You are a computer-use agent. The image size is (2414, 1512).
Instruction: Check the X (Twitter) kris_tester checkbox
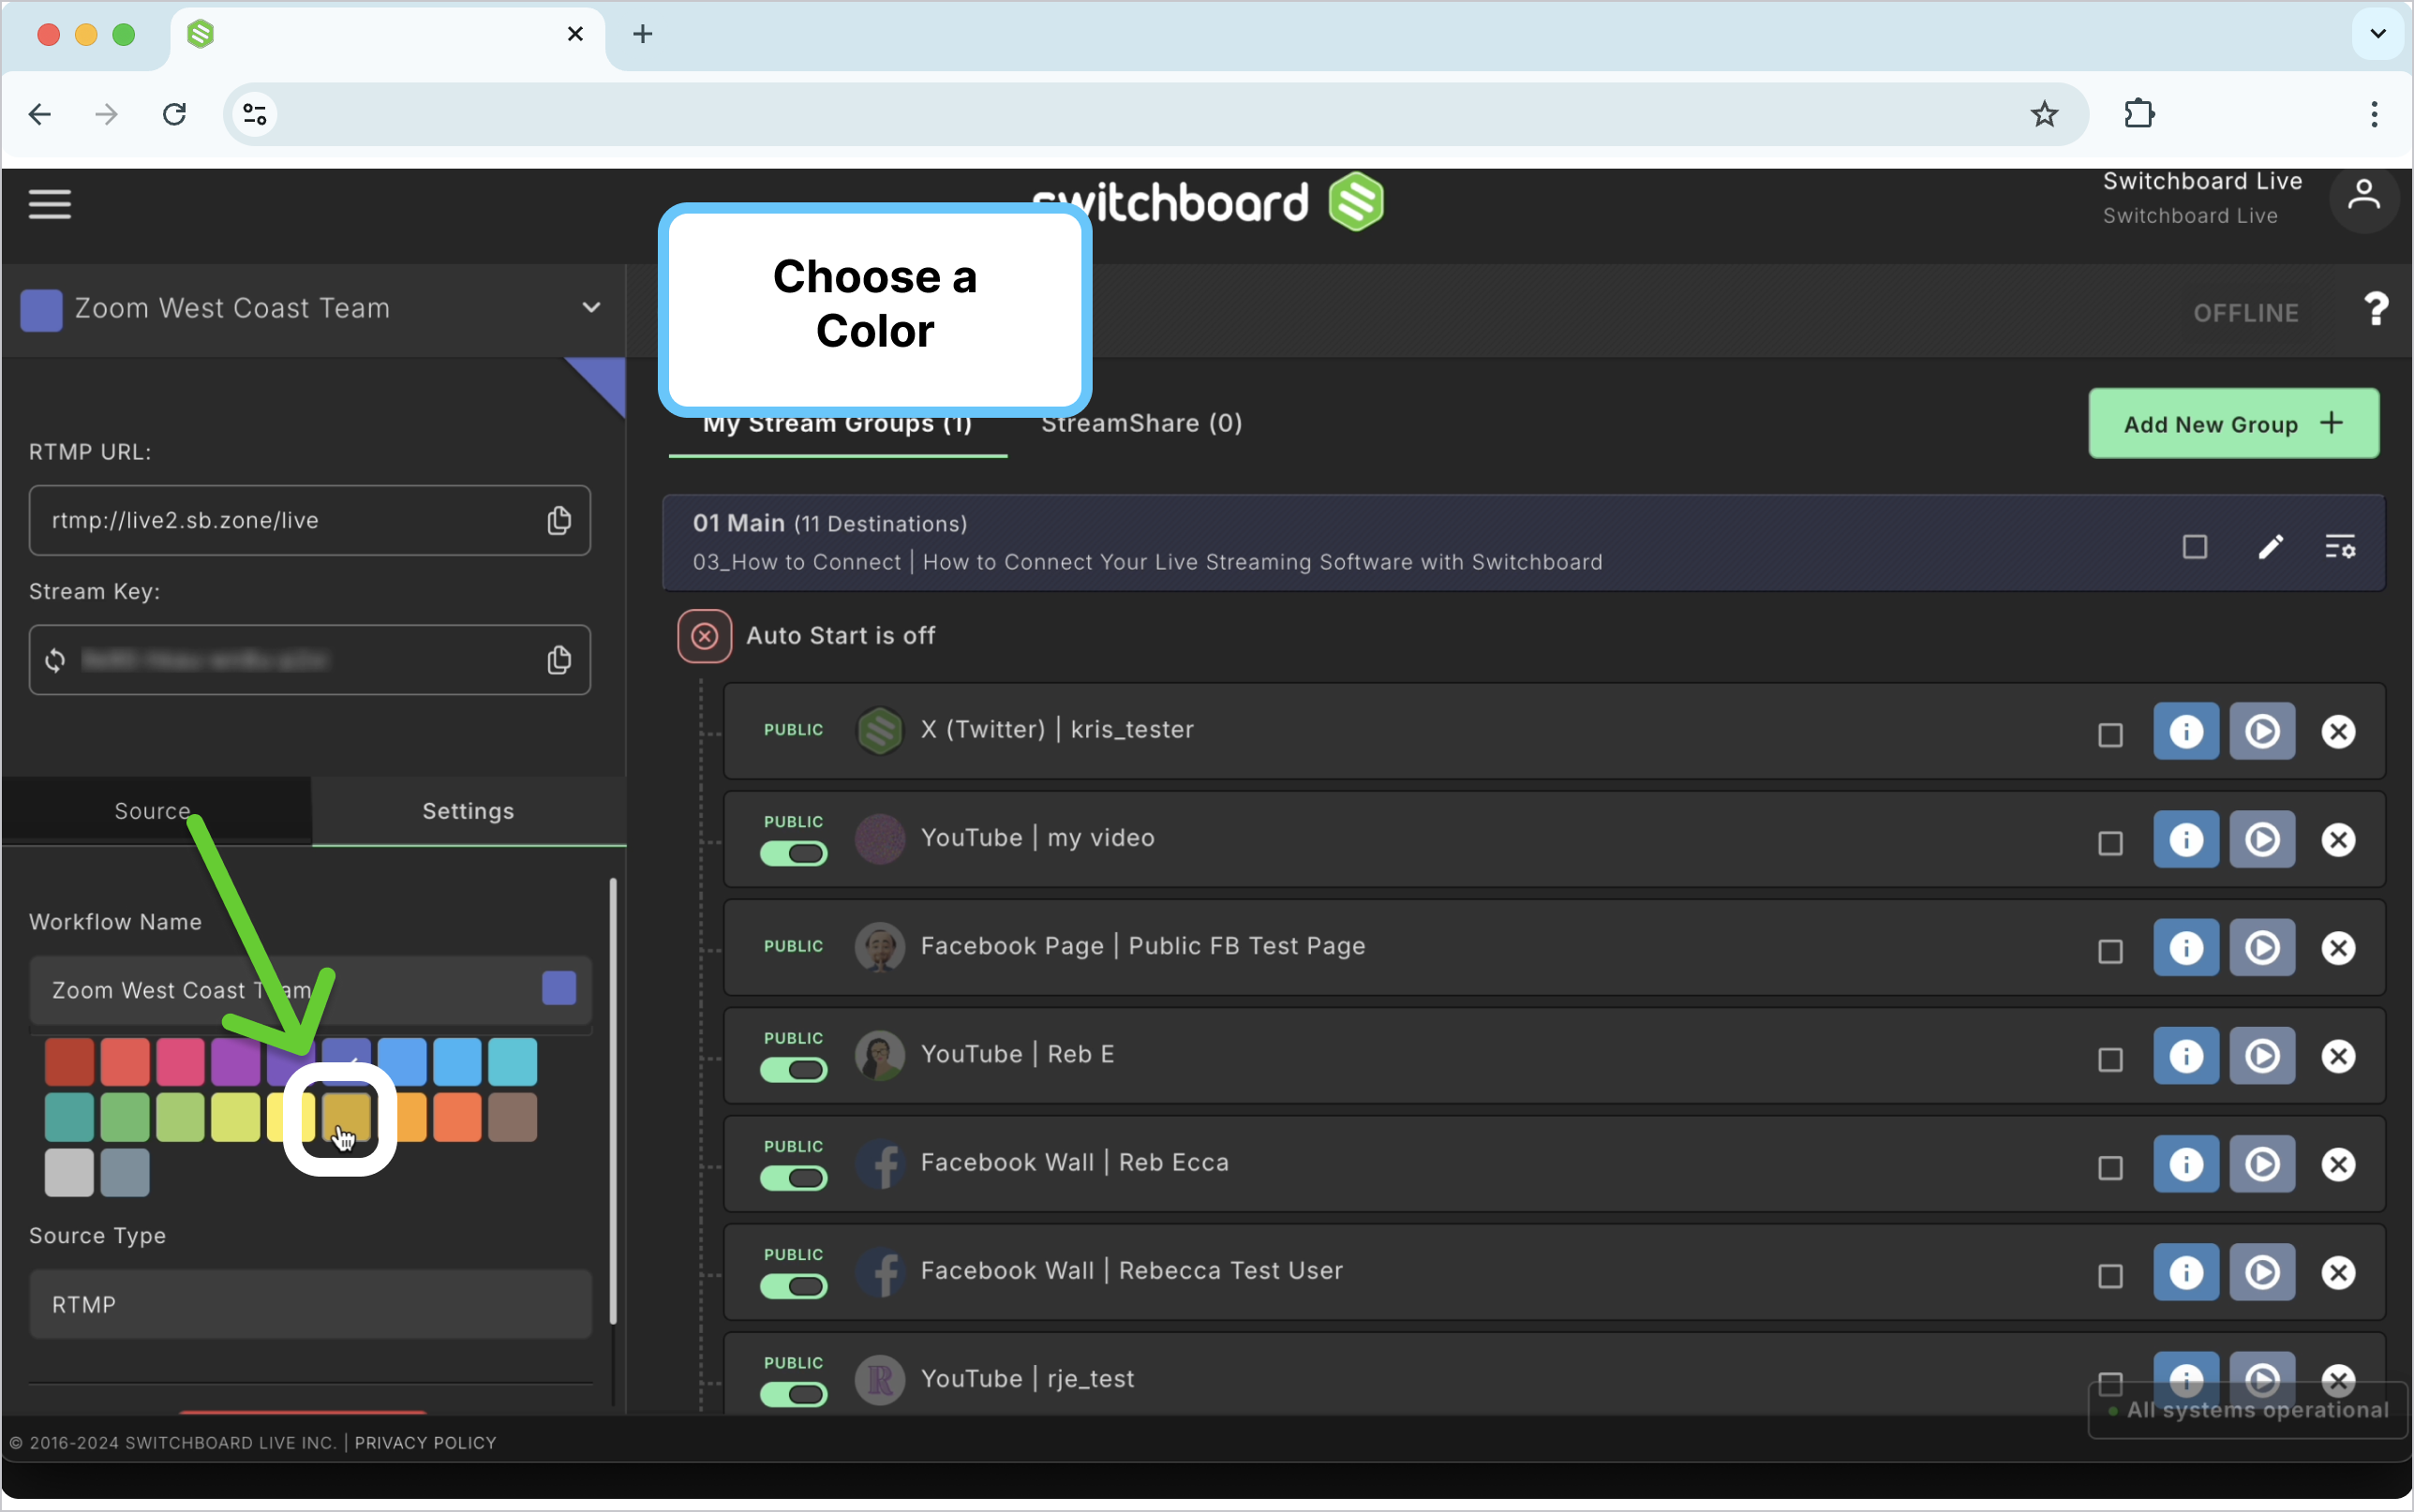click(2109, 735)
